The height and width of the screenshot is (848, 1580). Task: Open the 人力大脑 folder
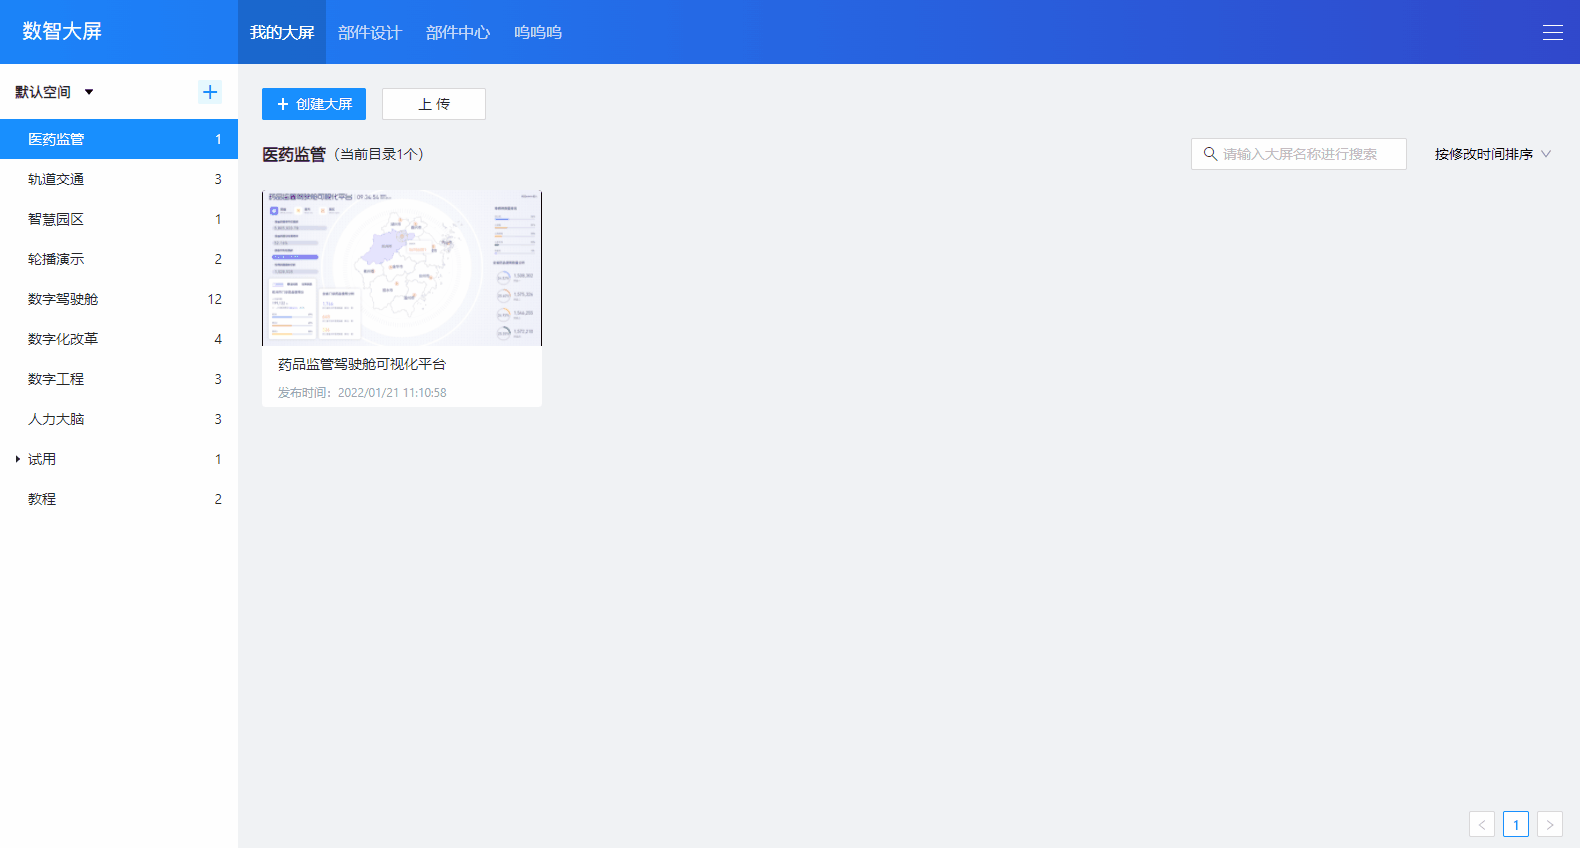pyautogui.click(x=56, y=419)
